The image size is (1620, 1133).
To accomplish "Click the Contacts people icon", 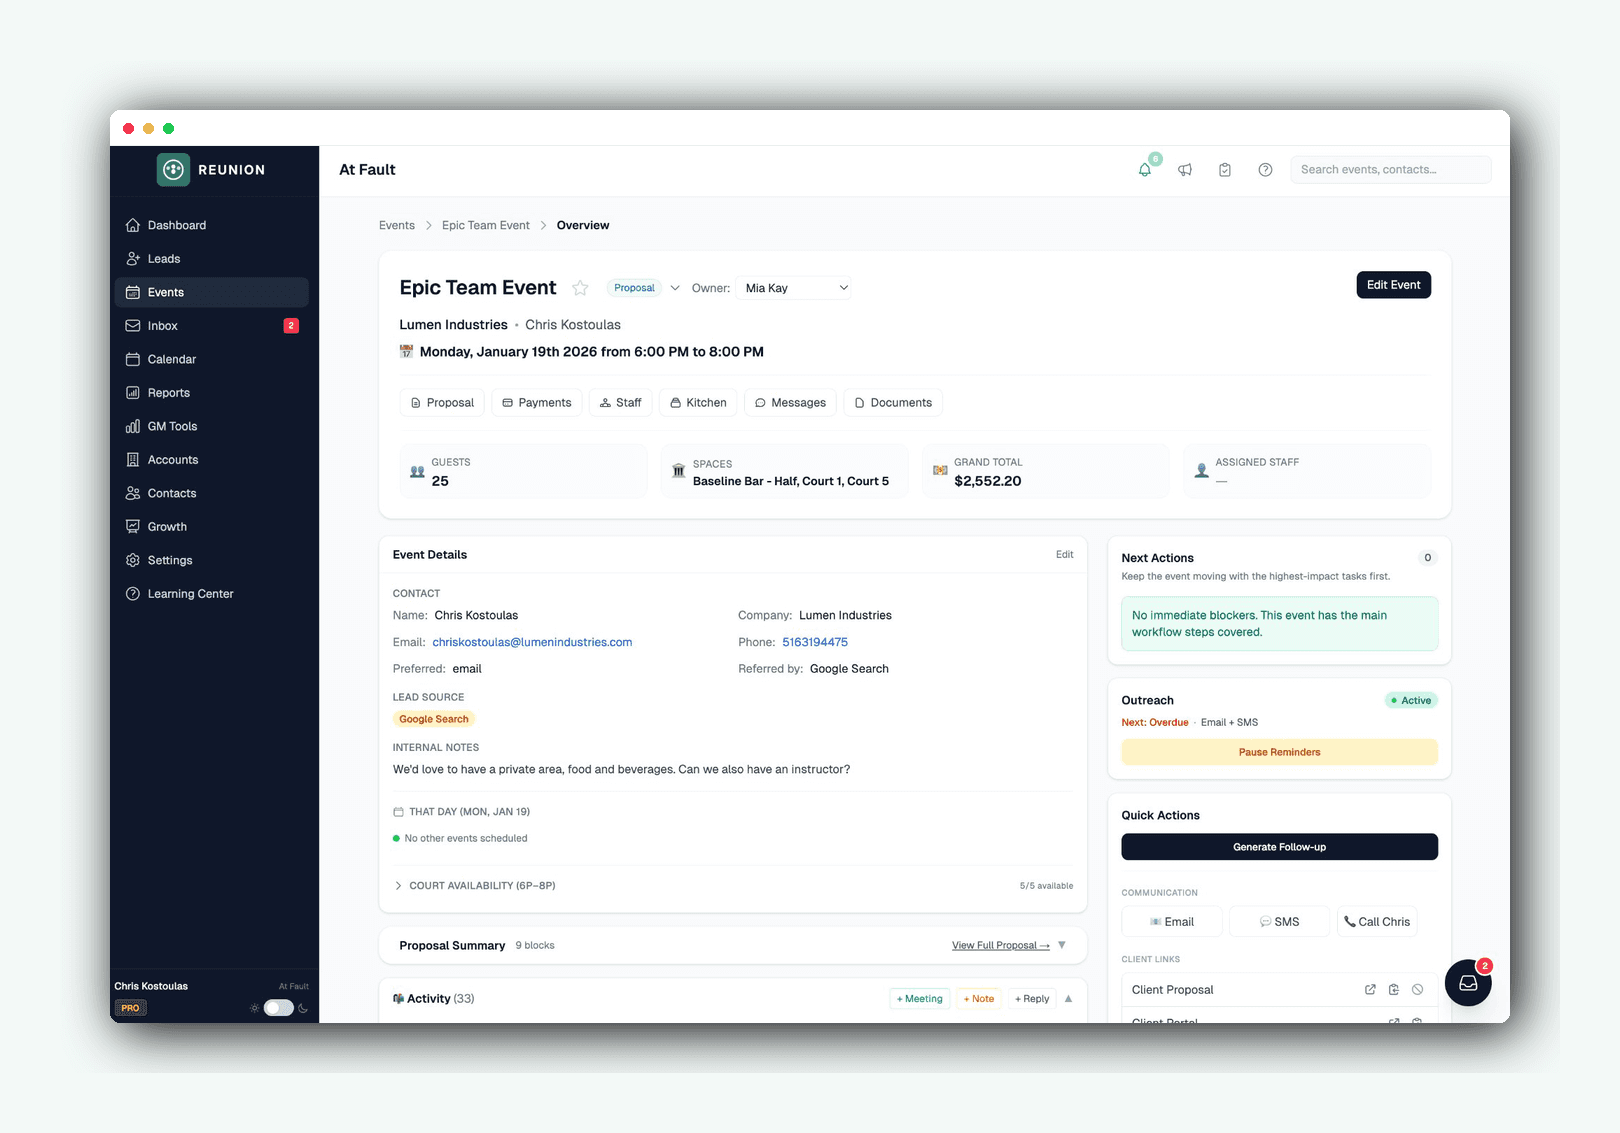I will 133,493.
